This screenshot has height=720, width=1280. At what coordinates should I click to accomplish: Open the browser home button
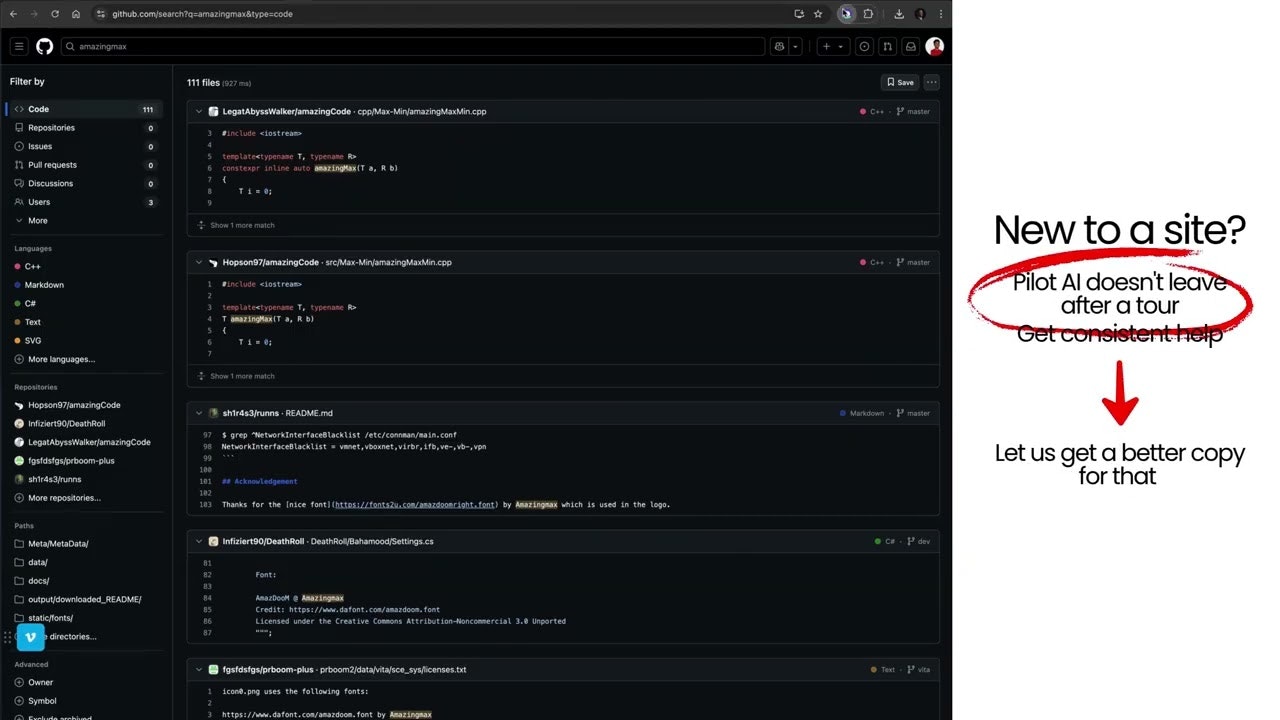point(76,14)
